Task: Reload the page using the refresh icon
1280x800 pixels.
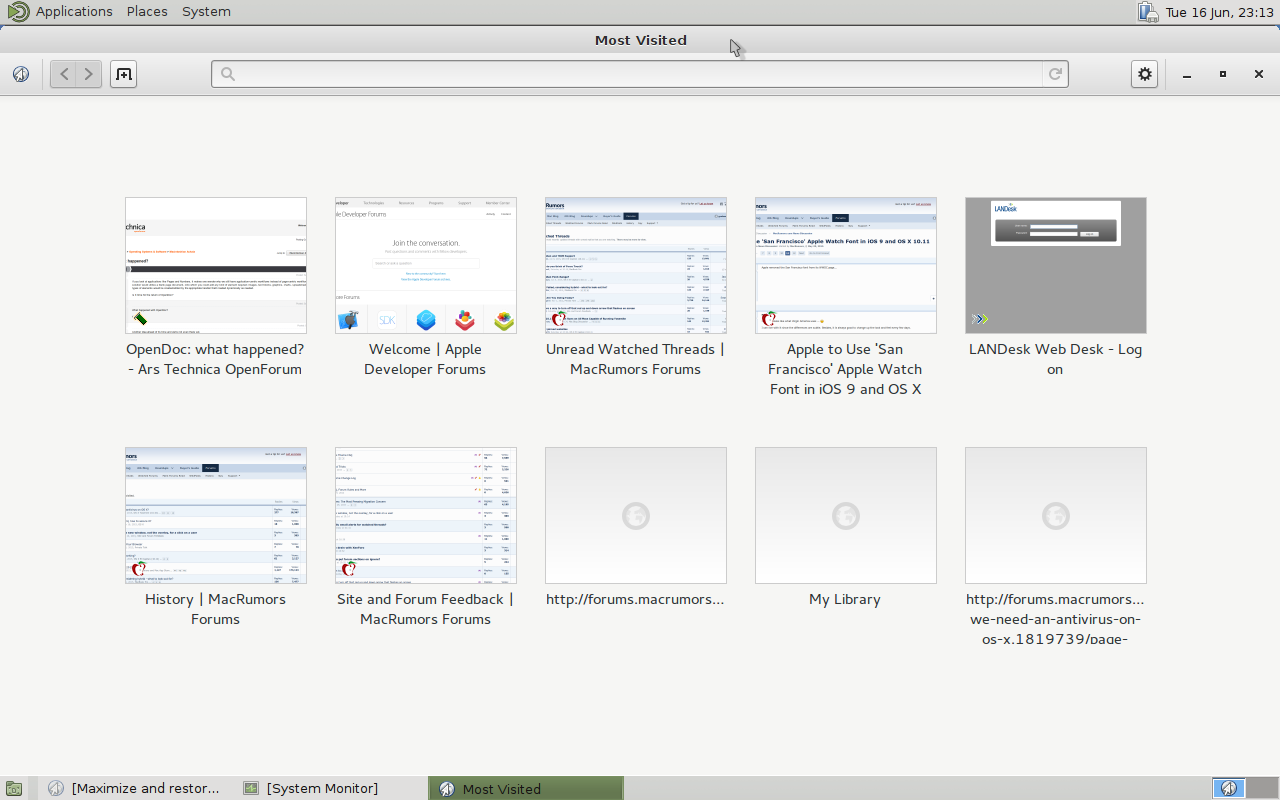Action: click(x=1054, y=74)
